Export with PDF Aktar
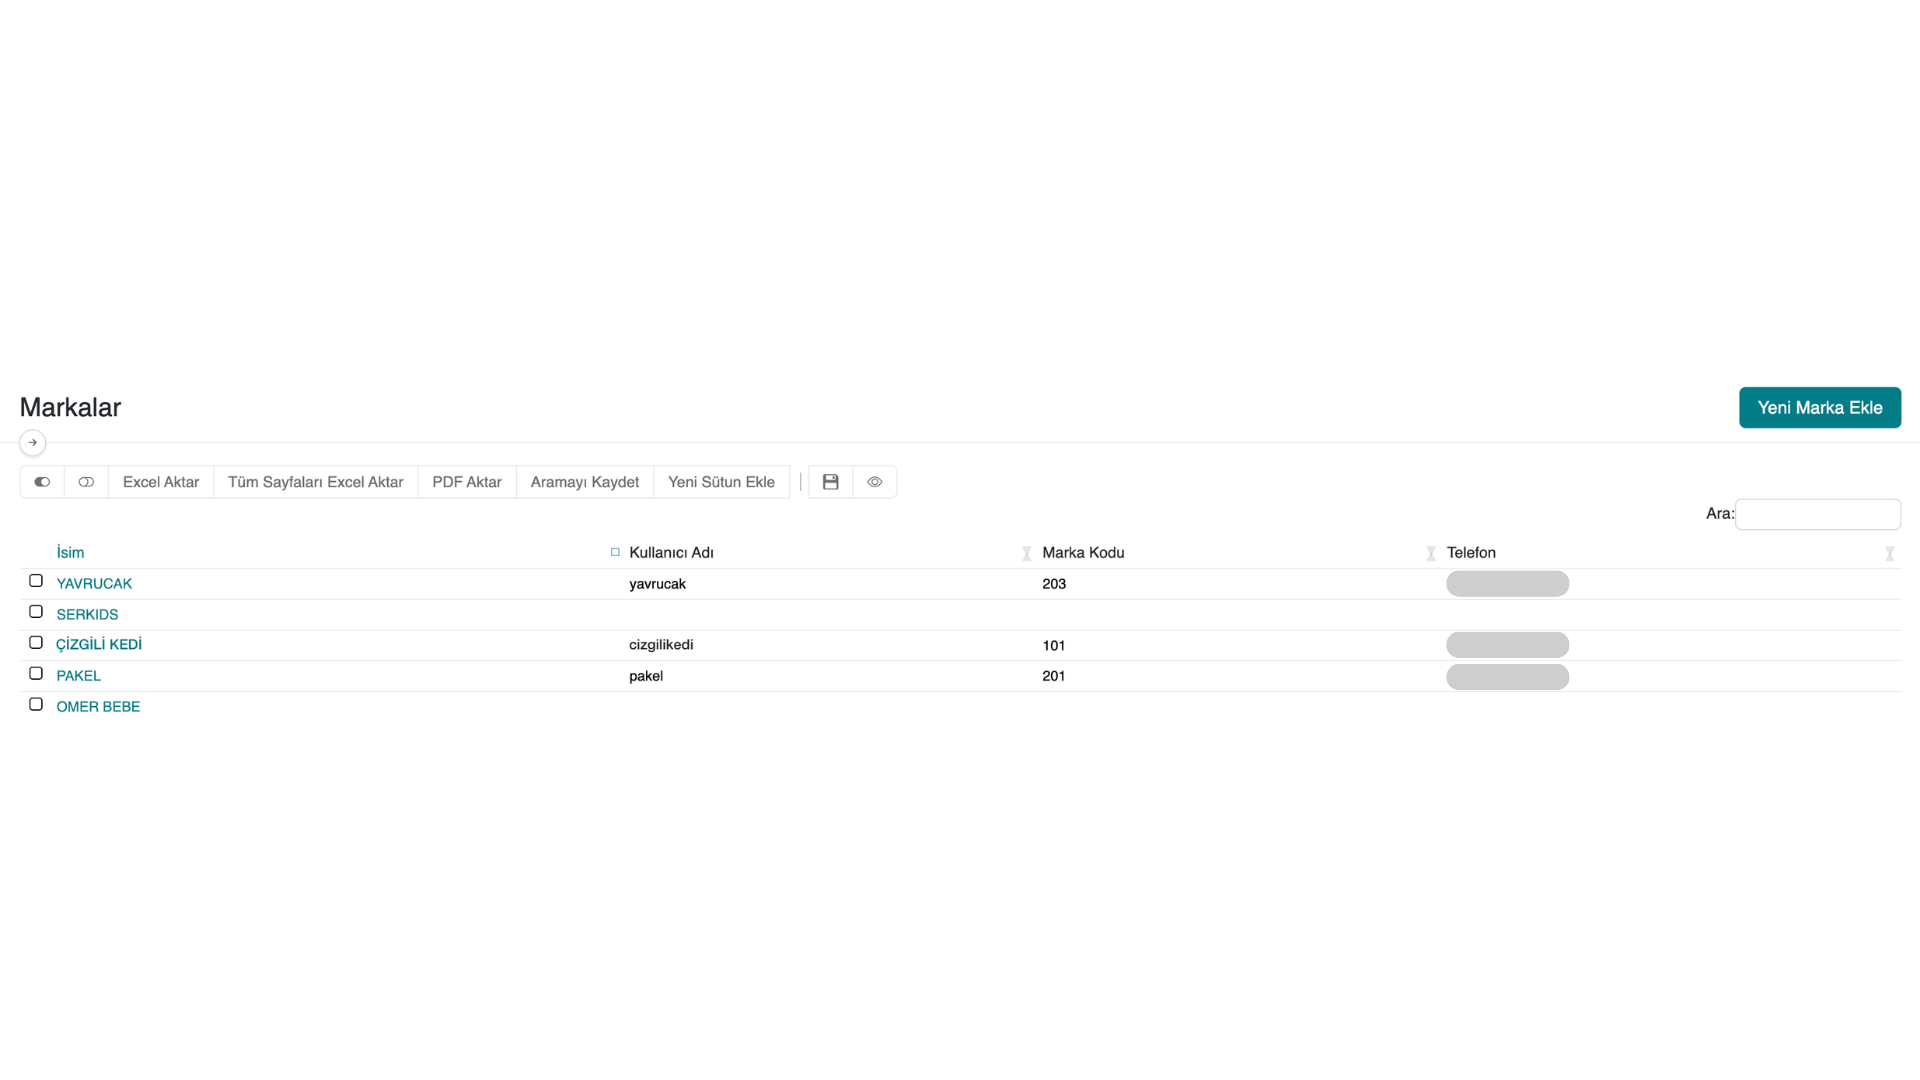 pos(466,482)
